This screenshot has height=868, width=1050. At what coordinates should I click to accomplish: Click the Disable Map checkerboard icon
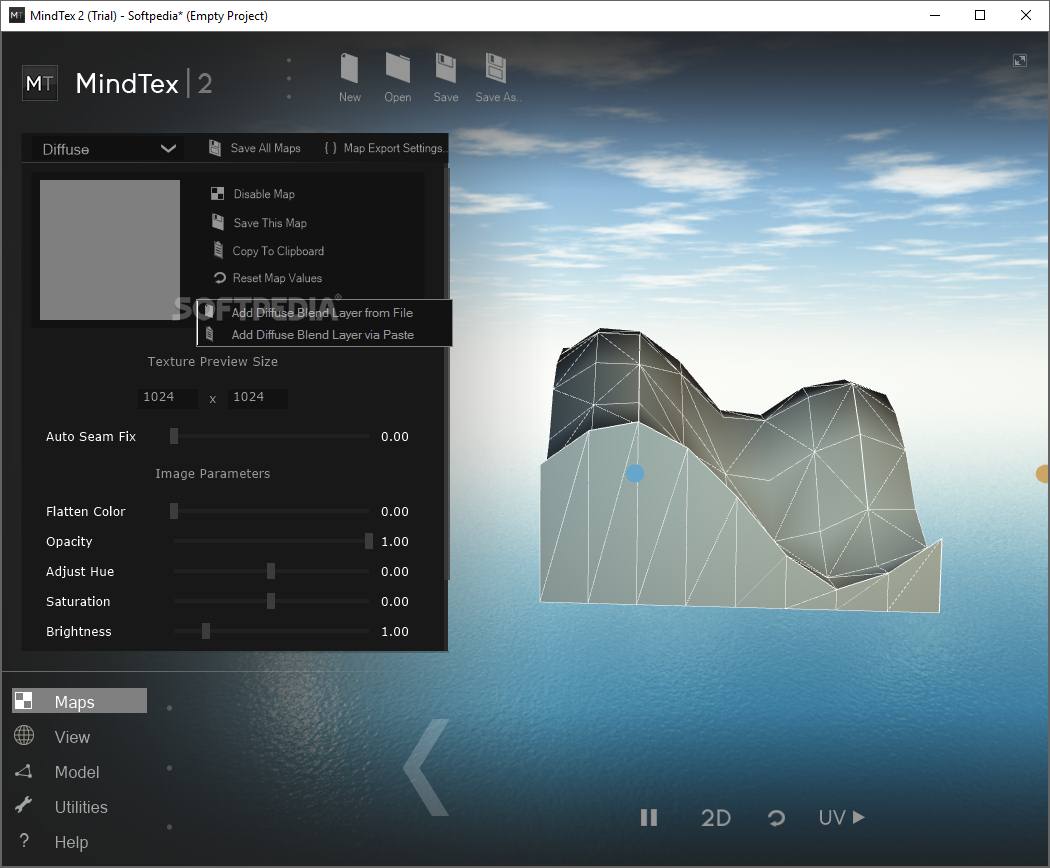(x=218, y=194)
